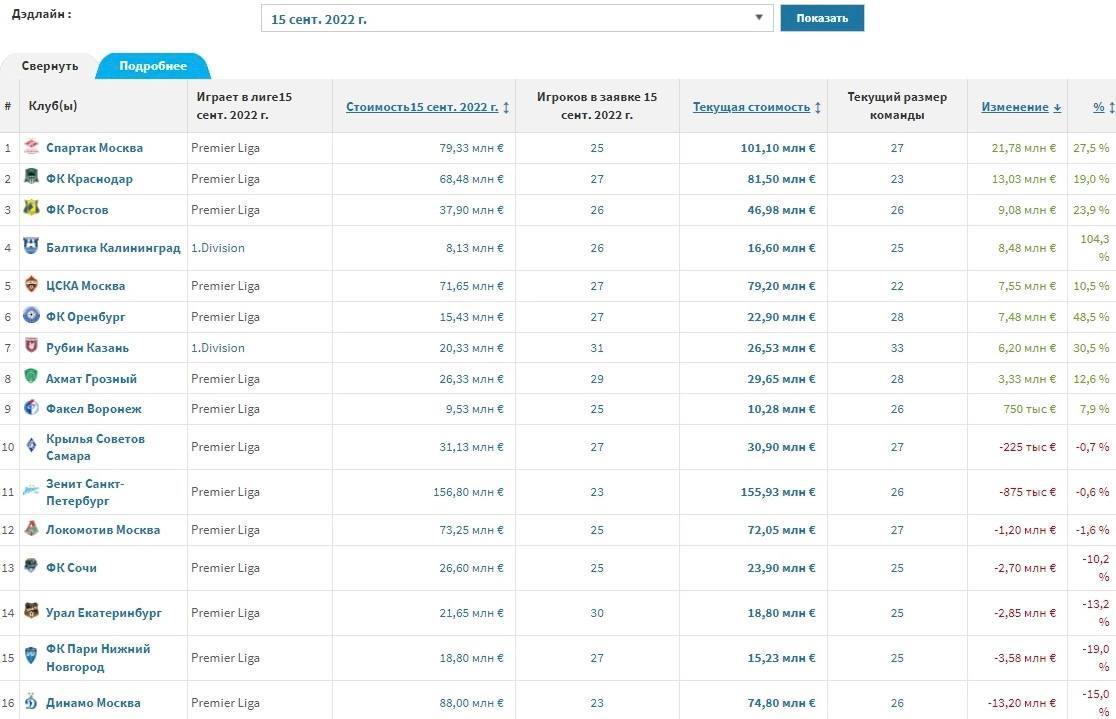Click the Локомотив Москва club crest

click(31, 528)
